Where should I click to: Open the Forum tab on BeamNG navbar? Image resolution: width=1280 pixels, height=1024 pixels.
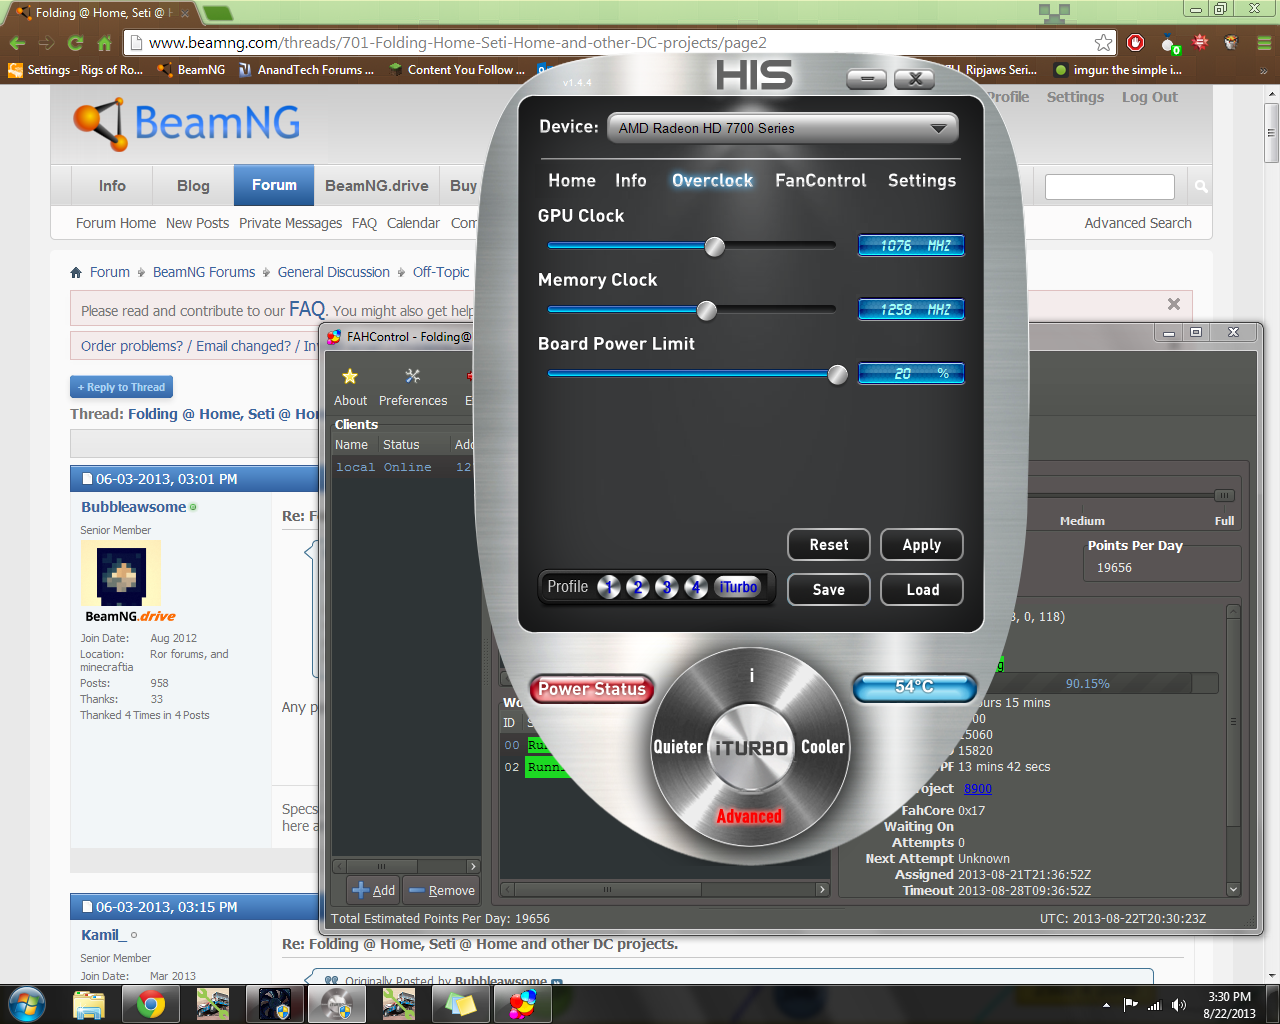point(274,185)
